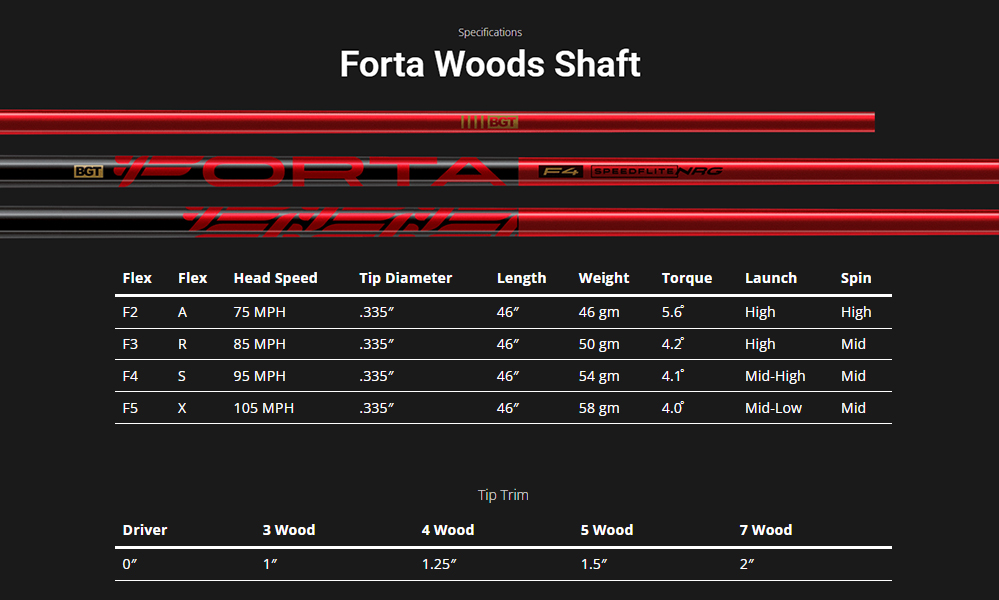Screen dimensions: 999x600
Task: Click the 'A' flex letter in the F2 row
Action: 182,312
